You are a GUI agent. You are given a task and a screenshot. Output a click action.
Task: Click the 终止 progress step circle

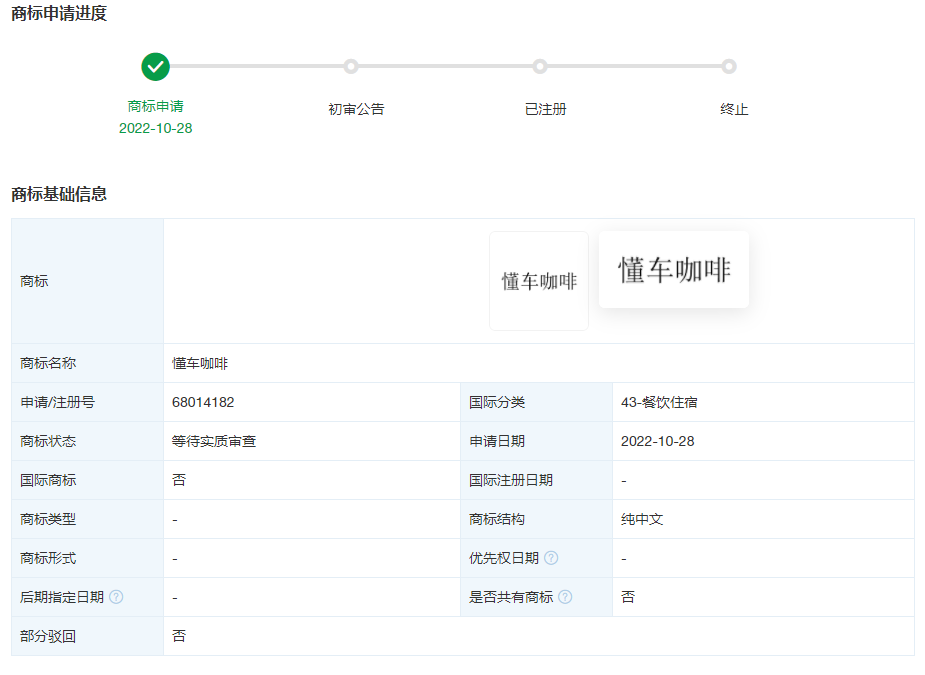tap(729, 67)
